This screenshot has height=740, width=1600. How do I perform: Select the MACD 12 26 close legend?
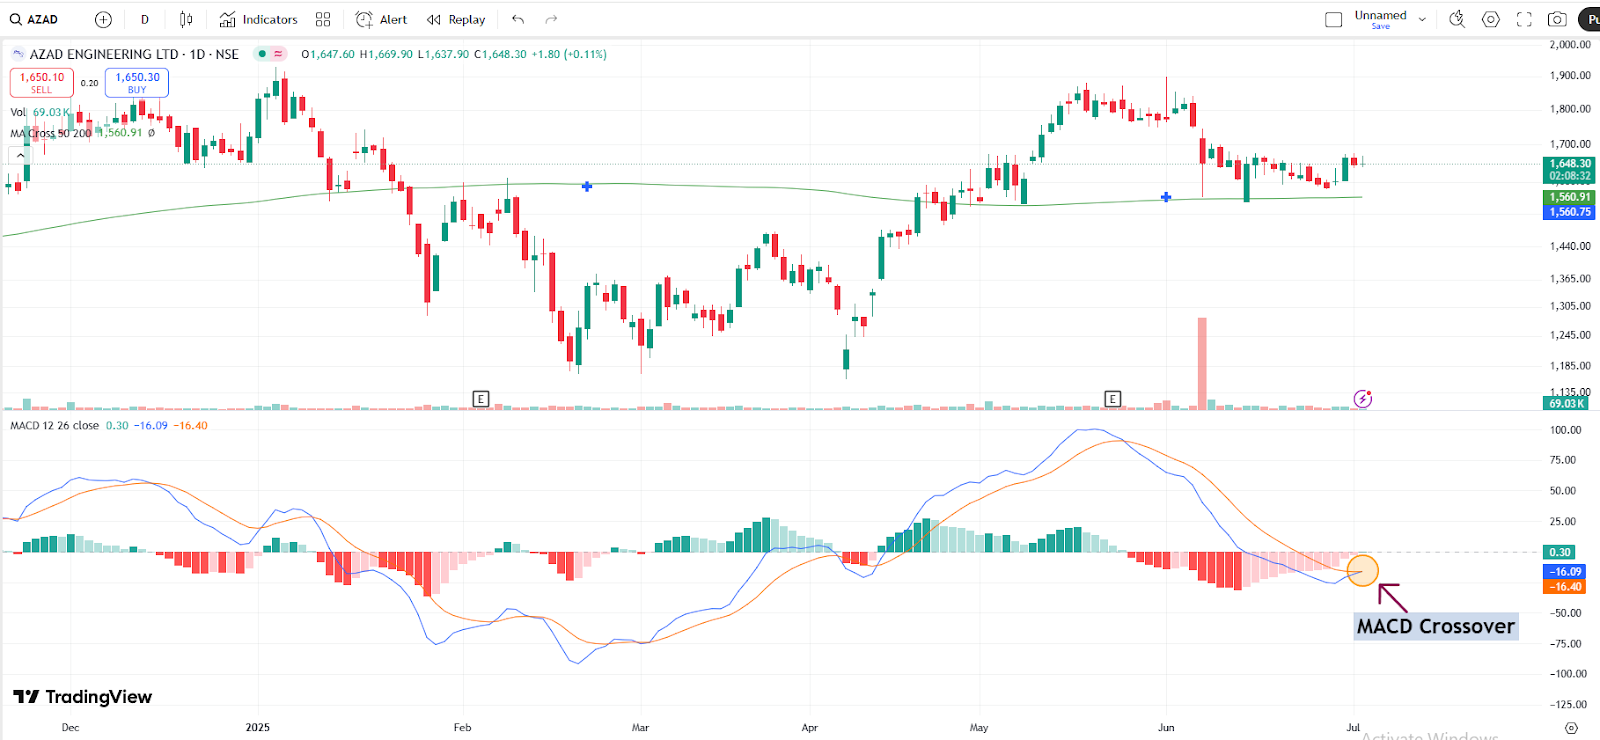coord(55,425)
